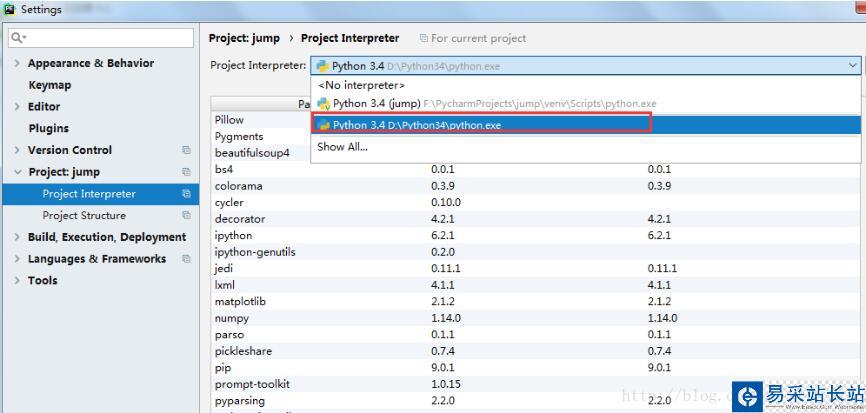The height and width of the screenshot is (413, 866).
Task: Select Project Structure in sidebar
Action: pyautogui.click(x=101, y=215)
